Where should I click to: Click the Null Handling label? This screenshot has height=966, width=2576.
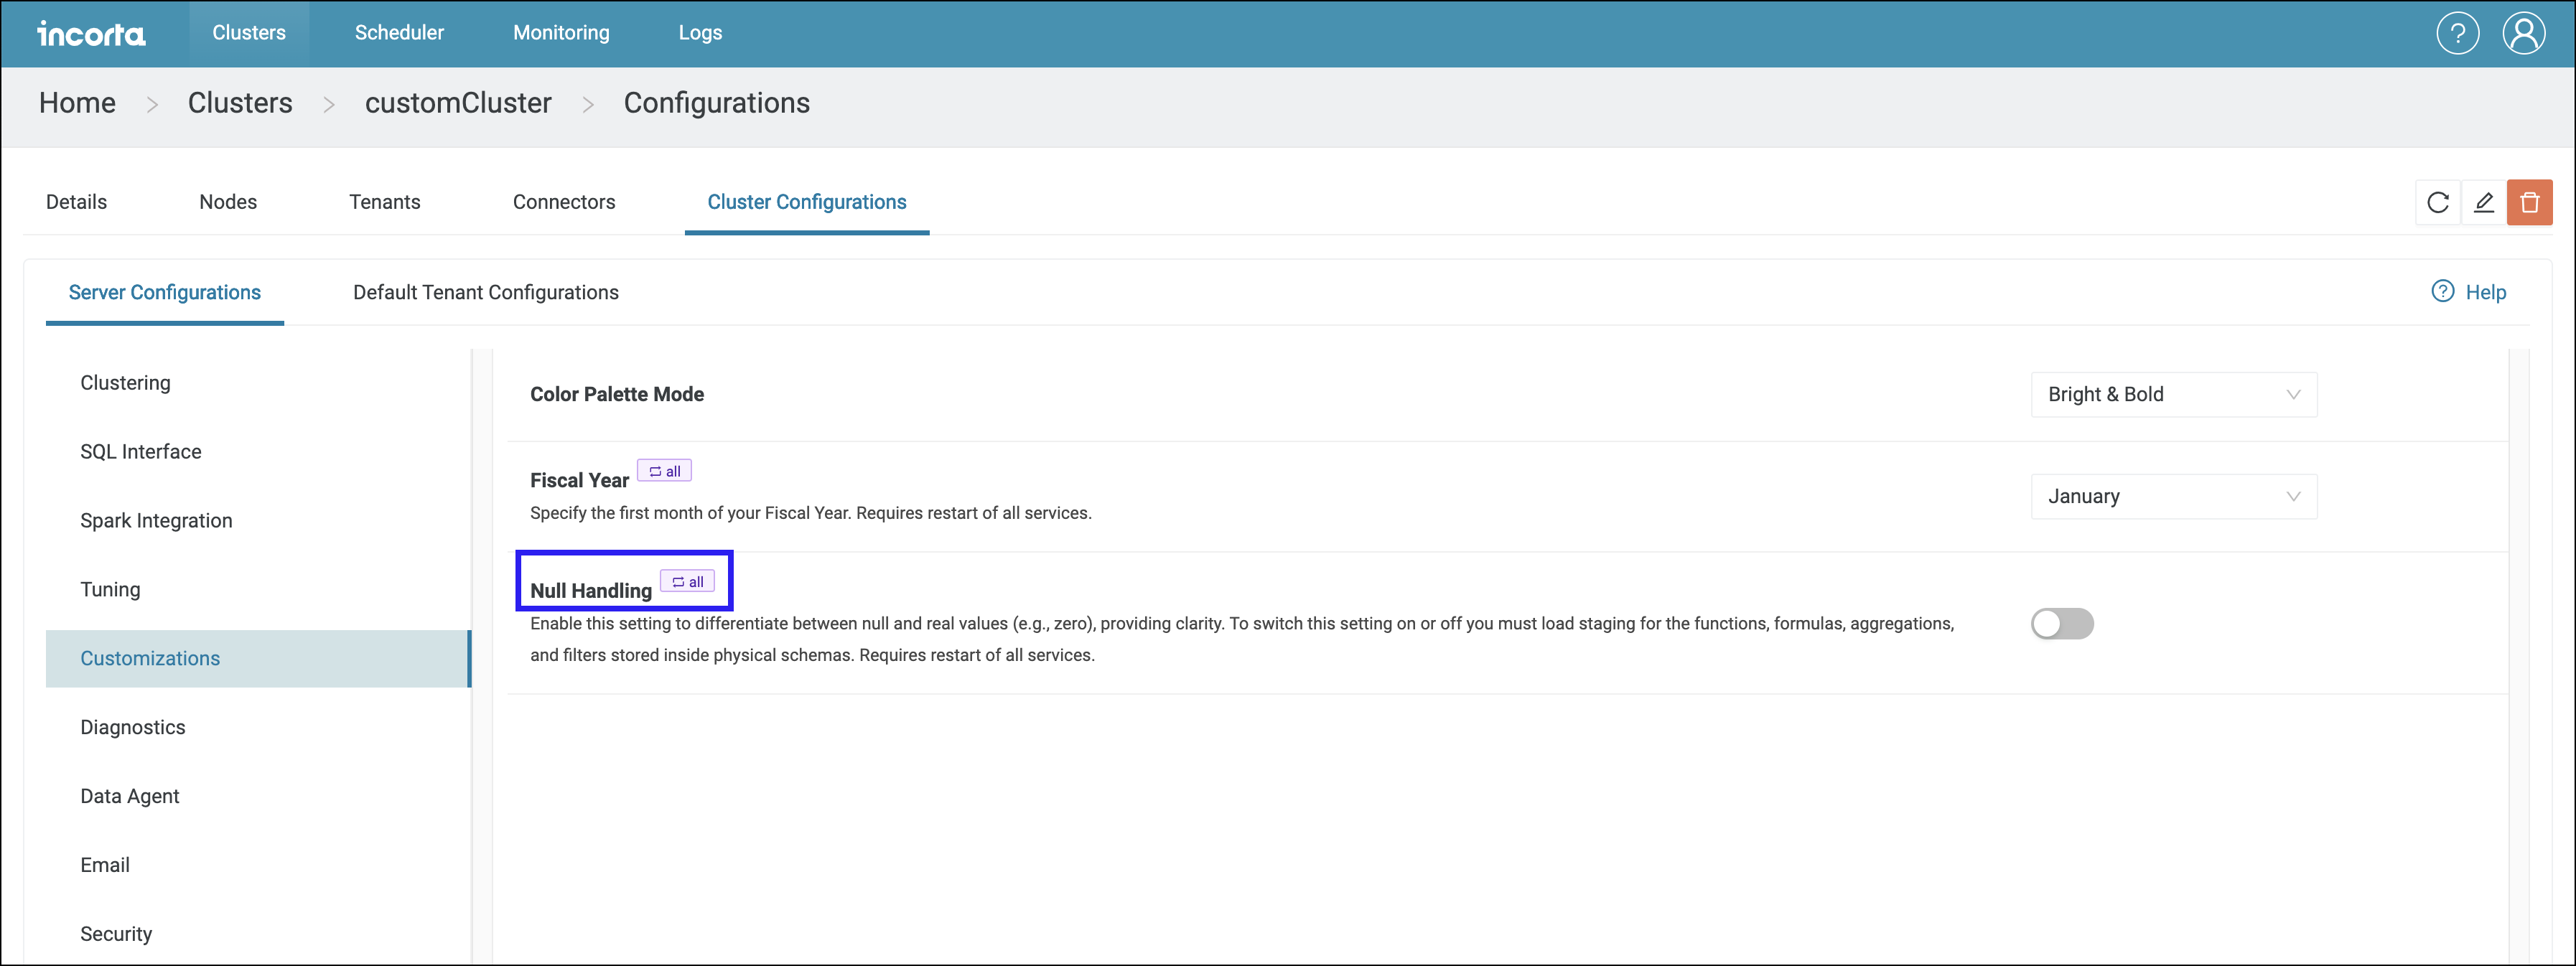[591, 591]
